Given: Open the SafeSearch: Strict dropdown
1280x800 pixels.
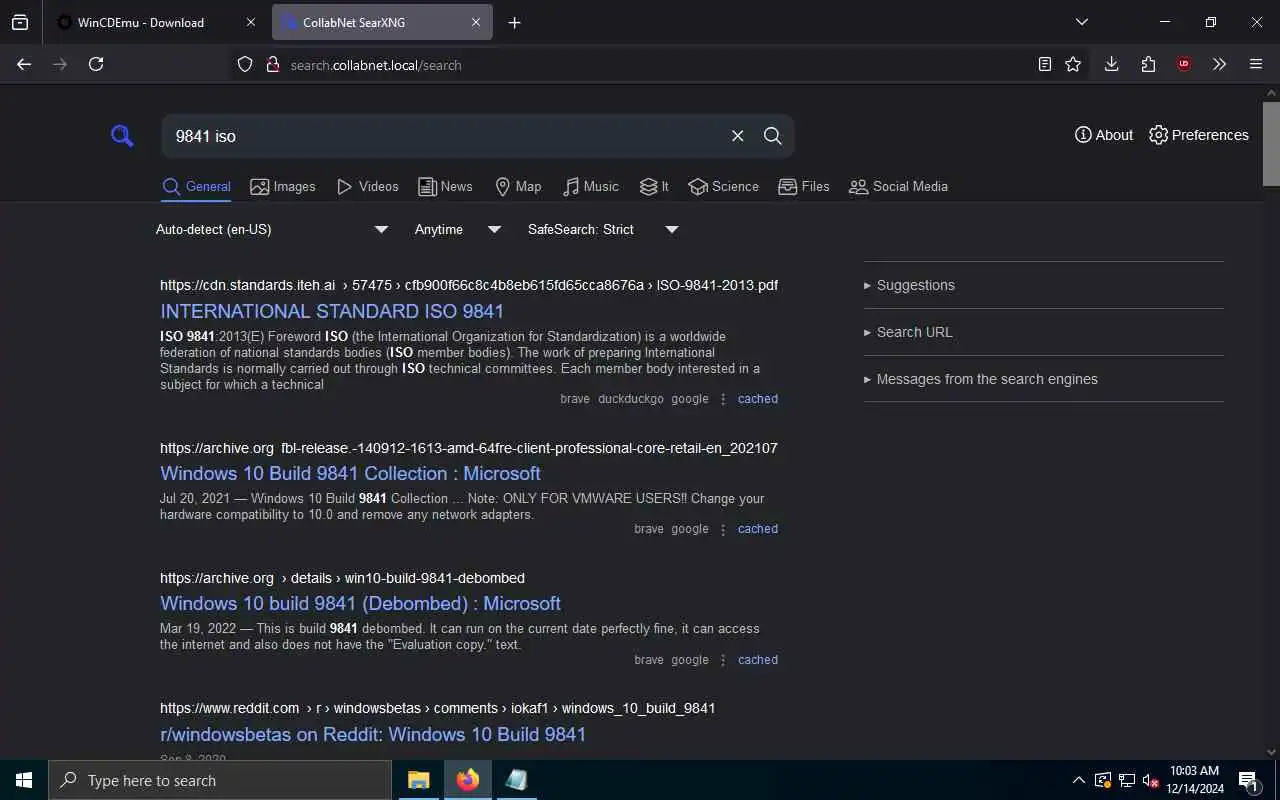Looking at the screenshot, I should [603, 230].
